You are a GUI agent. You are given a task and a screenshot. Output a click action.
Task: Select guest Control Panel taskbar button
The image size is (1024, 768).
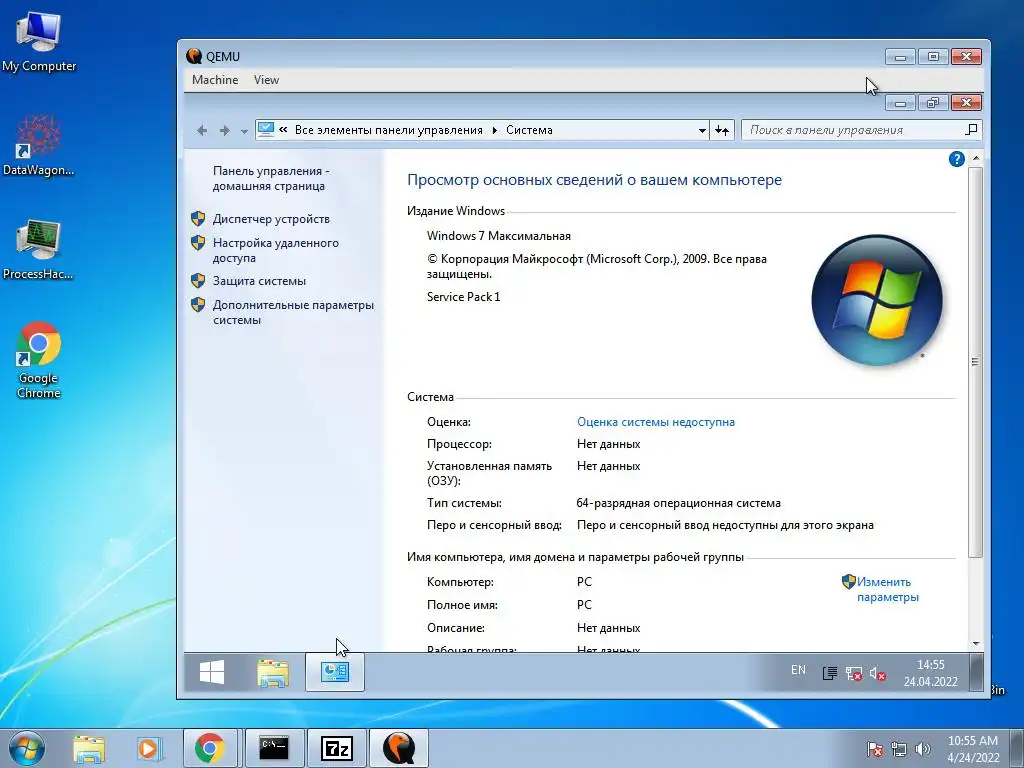click(334, 672)
